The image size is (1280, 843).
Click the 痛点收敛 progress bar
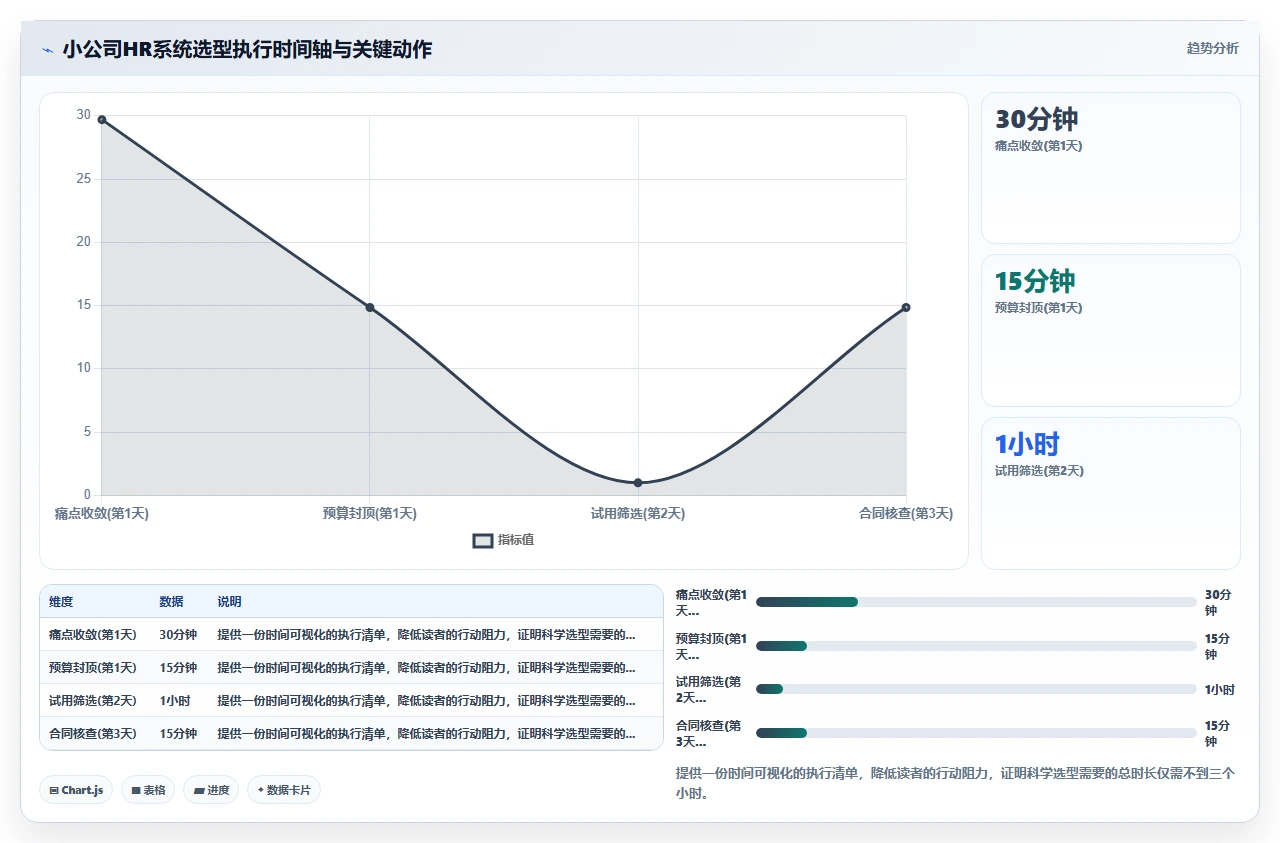[976, 602]
